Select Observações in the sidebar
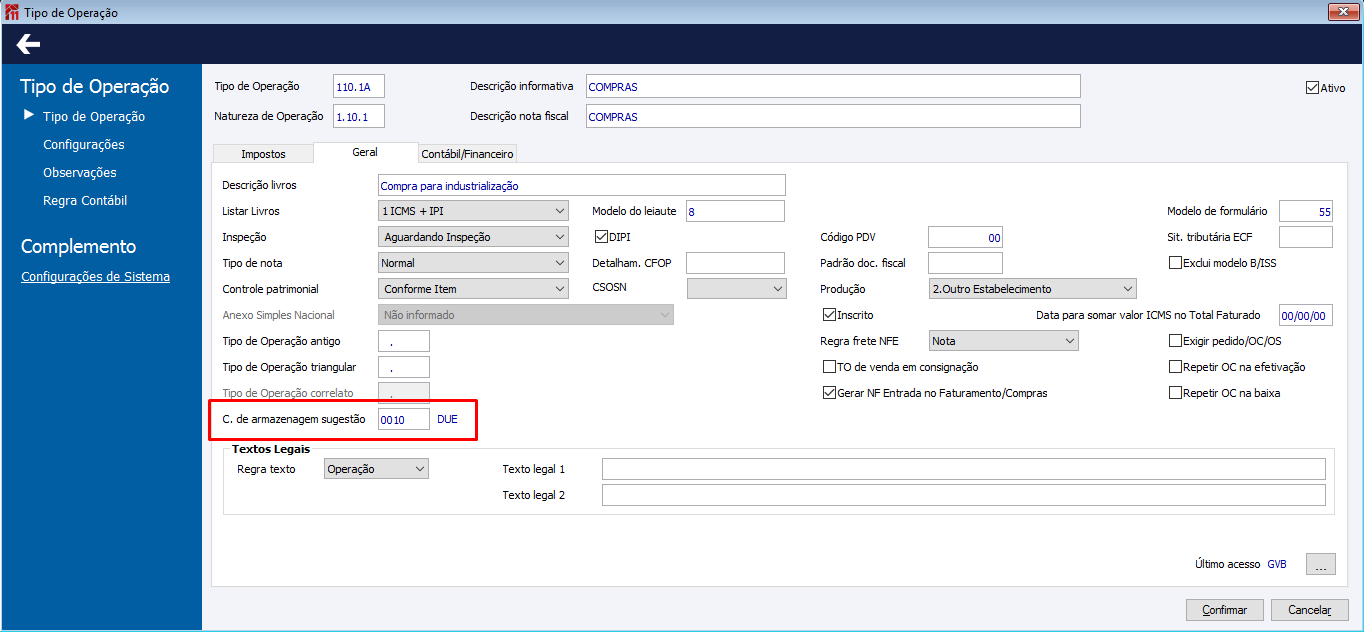1364x632 pixels. (x=80, y=173)
